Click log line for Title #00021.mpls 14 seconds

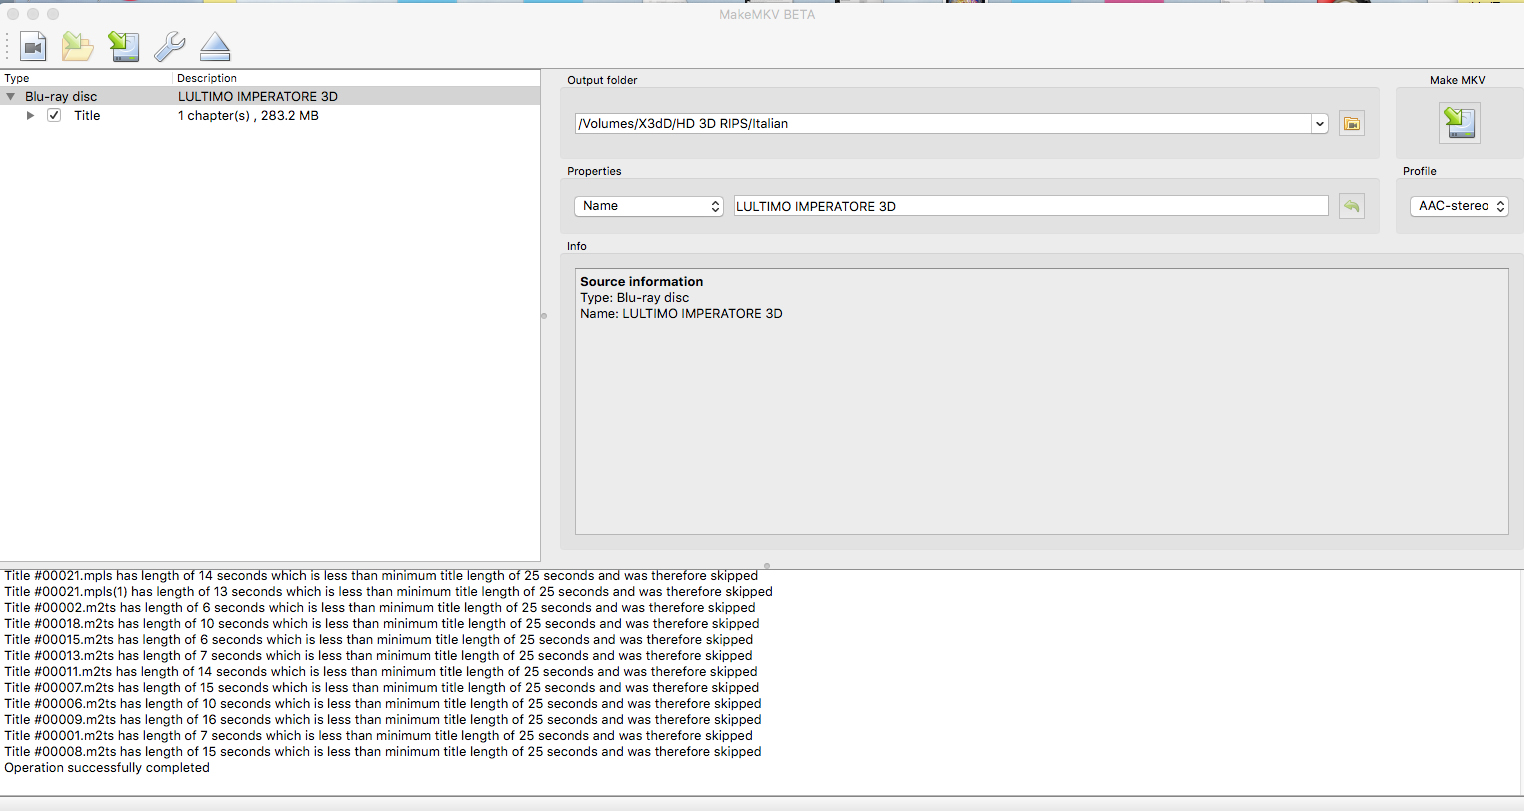click(381, 576)
